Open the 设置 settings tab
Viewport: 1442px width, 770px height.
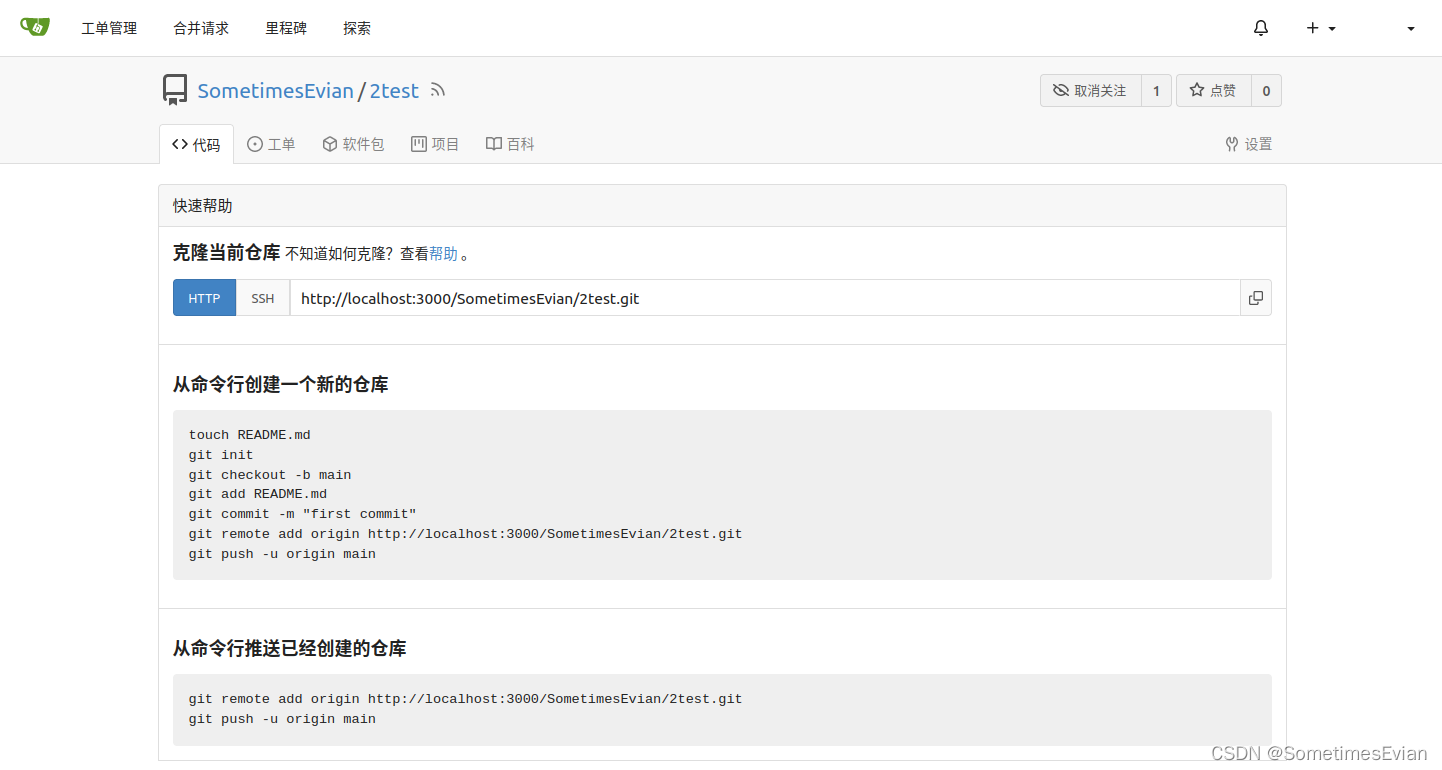(1249, 144)
